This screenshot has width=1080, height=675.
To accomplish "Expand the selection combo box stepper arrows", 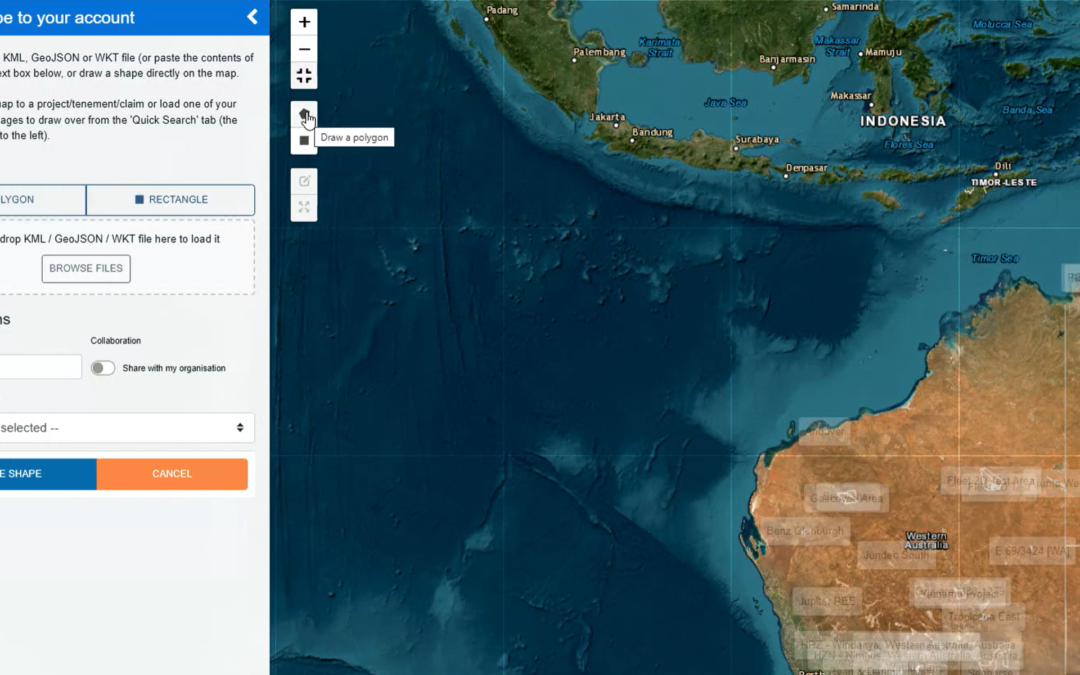I will [x=239, y=427].
